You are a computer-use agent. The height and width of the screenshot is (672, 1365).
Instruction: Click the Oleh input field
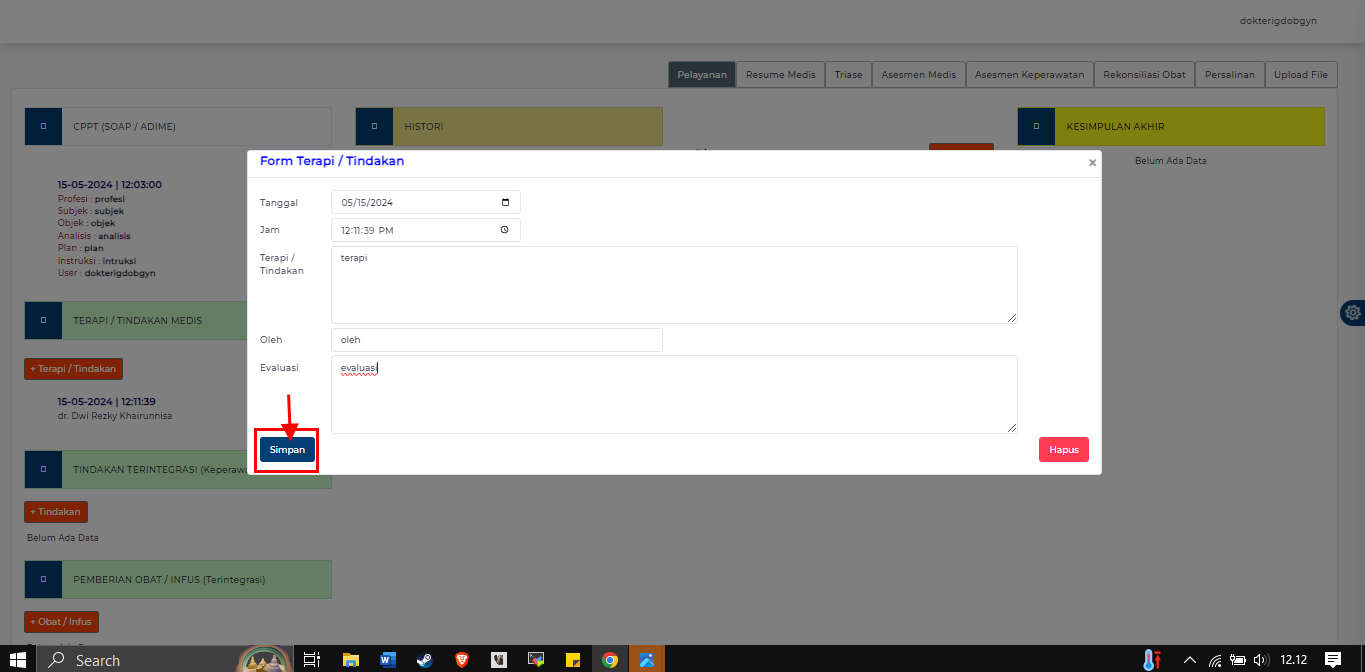coord(496,340)
